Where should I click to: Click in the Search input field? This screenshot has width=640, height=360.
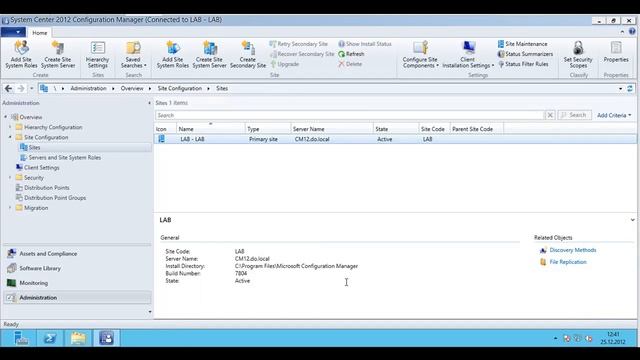coord(349,116)
